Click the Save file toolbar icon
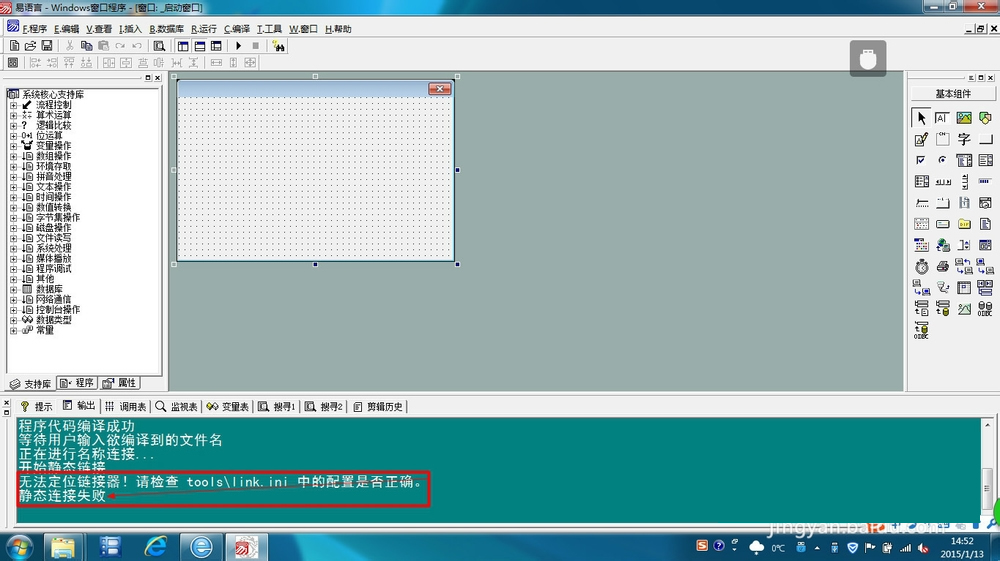This screenshot has height=561, width=1000. tap(47, 46)
